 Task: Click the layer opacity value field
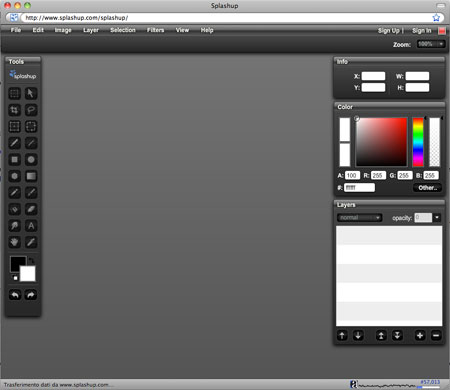click(423, 218)
